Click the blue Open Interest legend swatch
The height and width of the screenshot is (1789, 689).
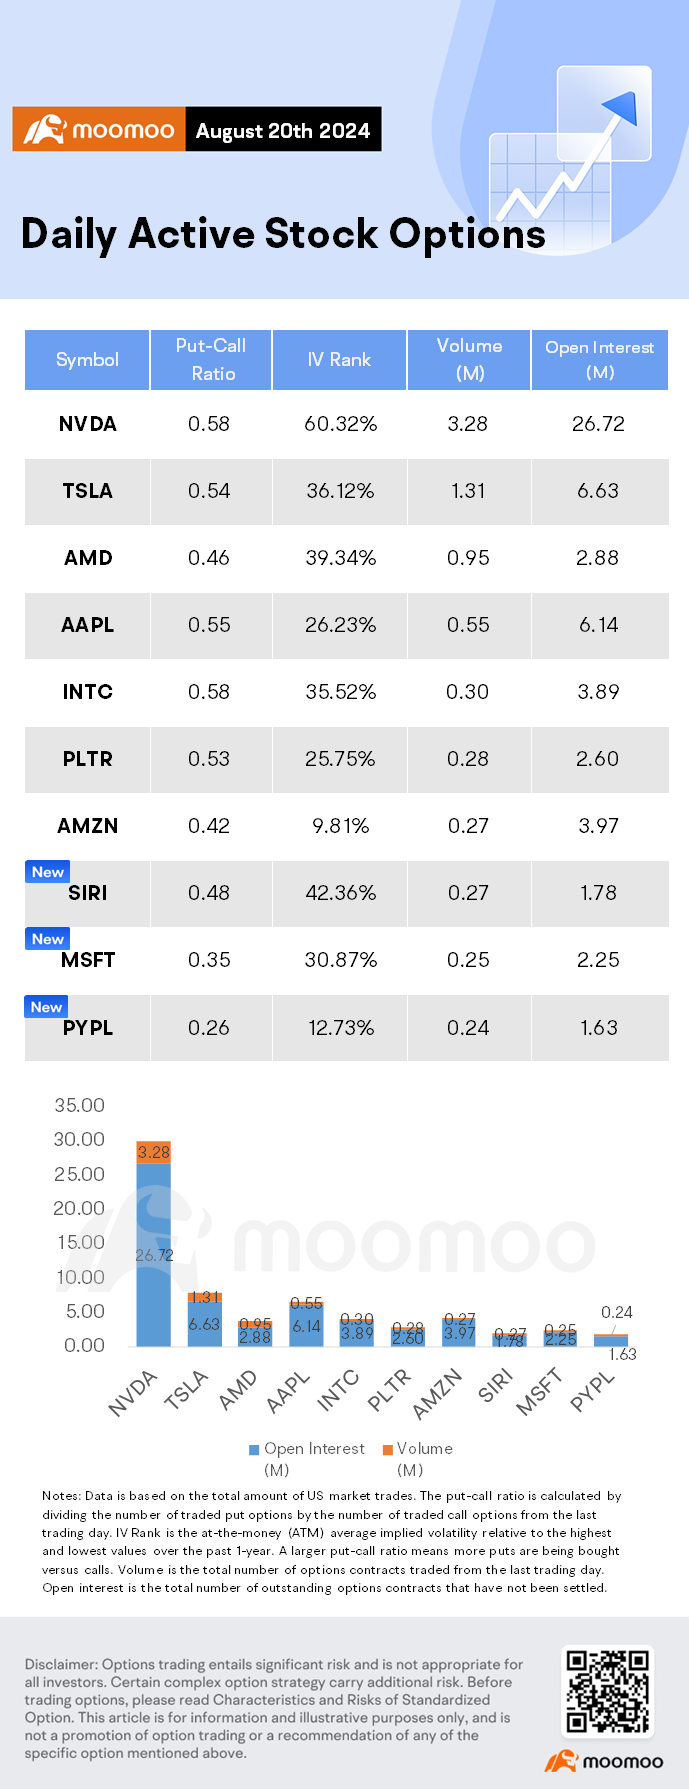point(255,1449)
